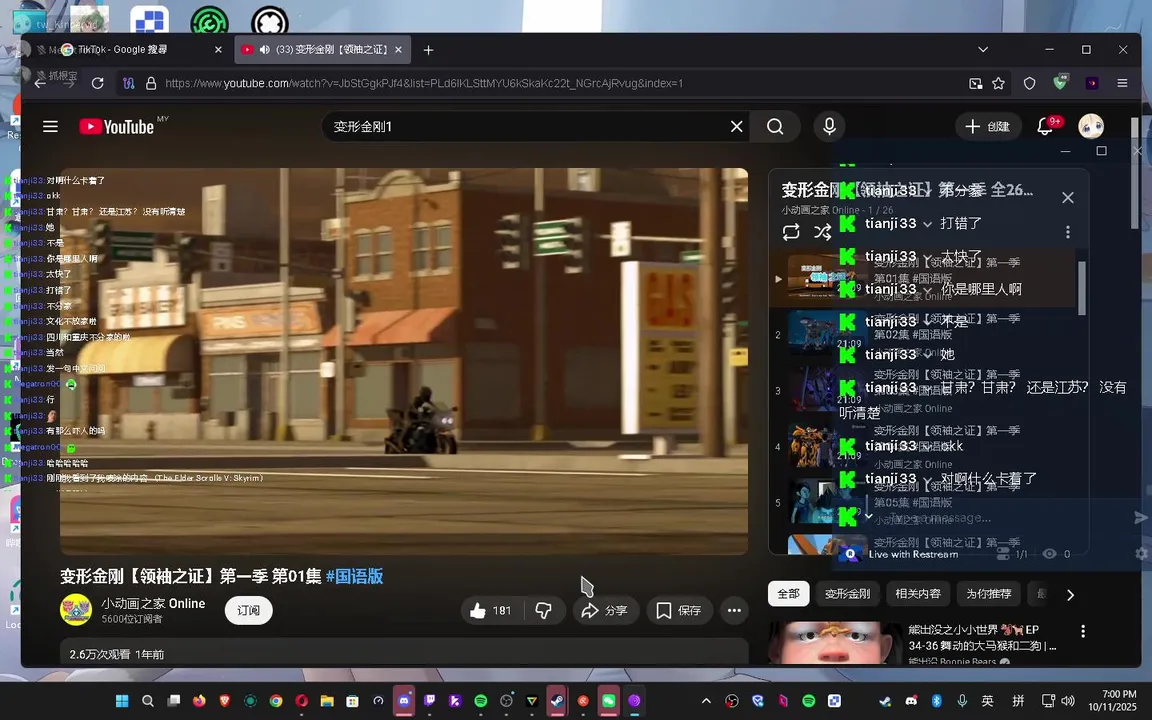1152x720 pixels.
Task: Subscribe using the 订阅 button
Action: pyautogui.click(x=248, y=611)
